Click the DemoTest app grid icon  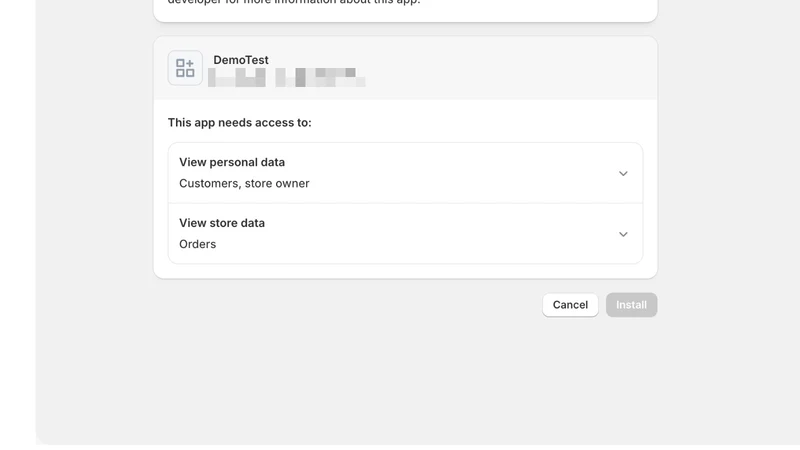pyautogui.click(x=185, y=68)
